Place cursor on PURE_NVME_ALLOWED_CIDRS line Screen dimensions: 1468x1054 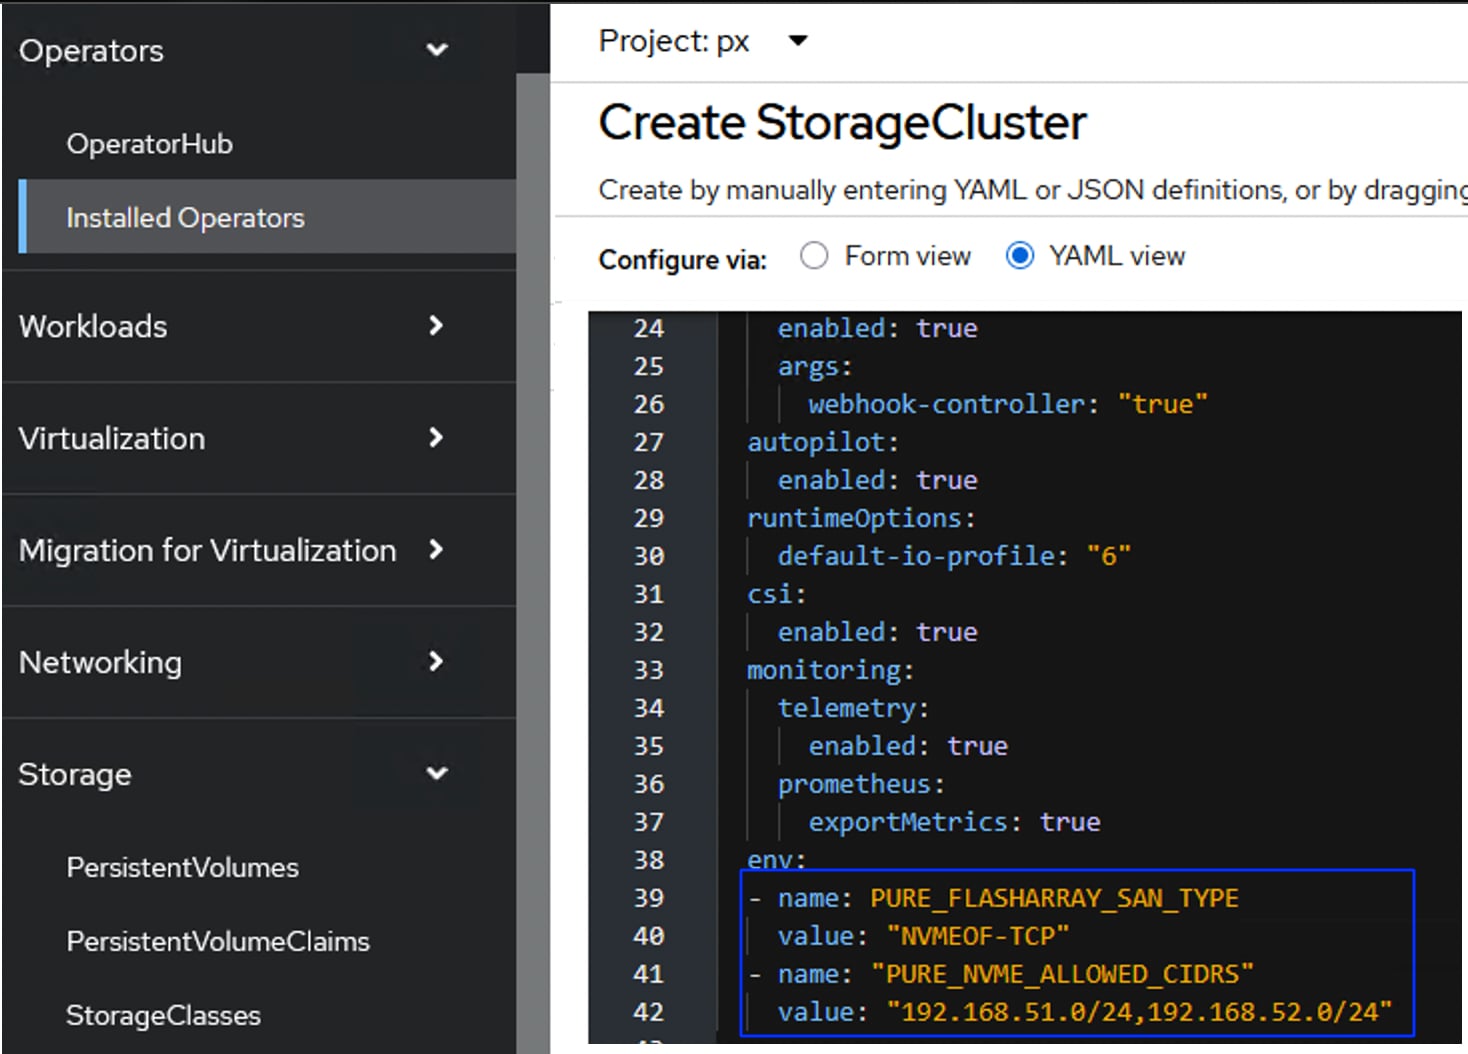[1061, 975]
